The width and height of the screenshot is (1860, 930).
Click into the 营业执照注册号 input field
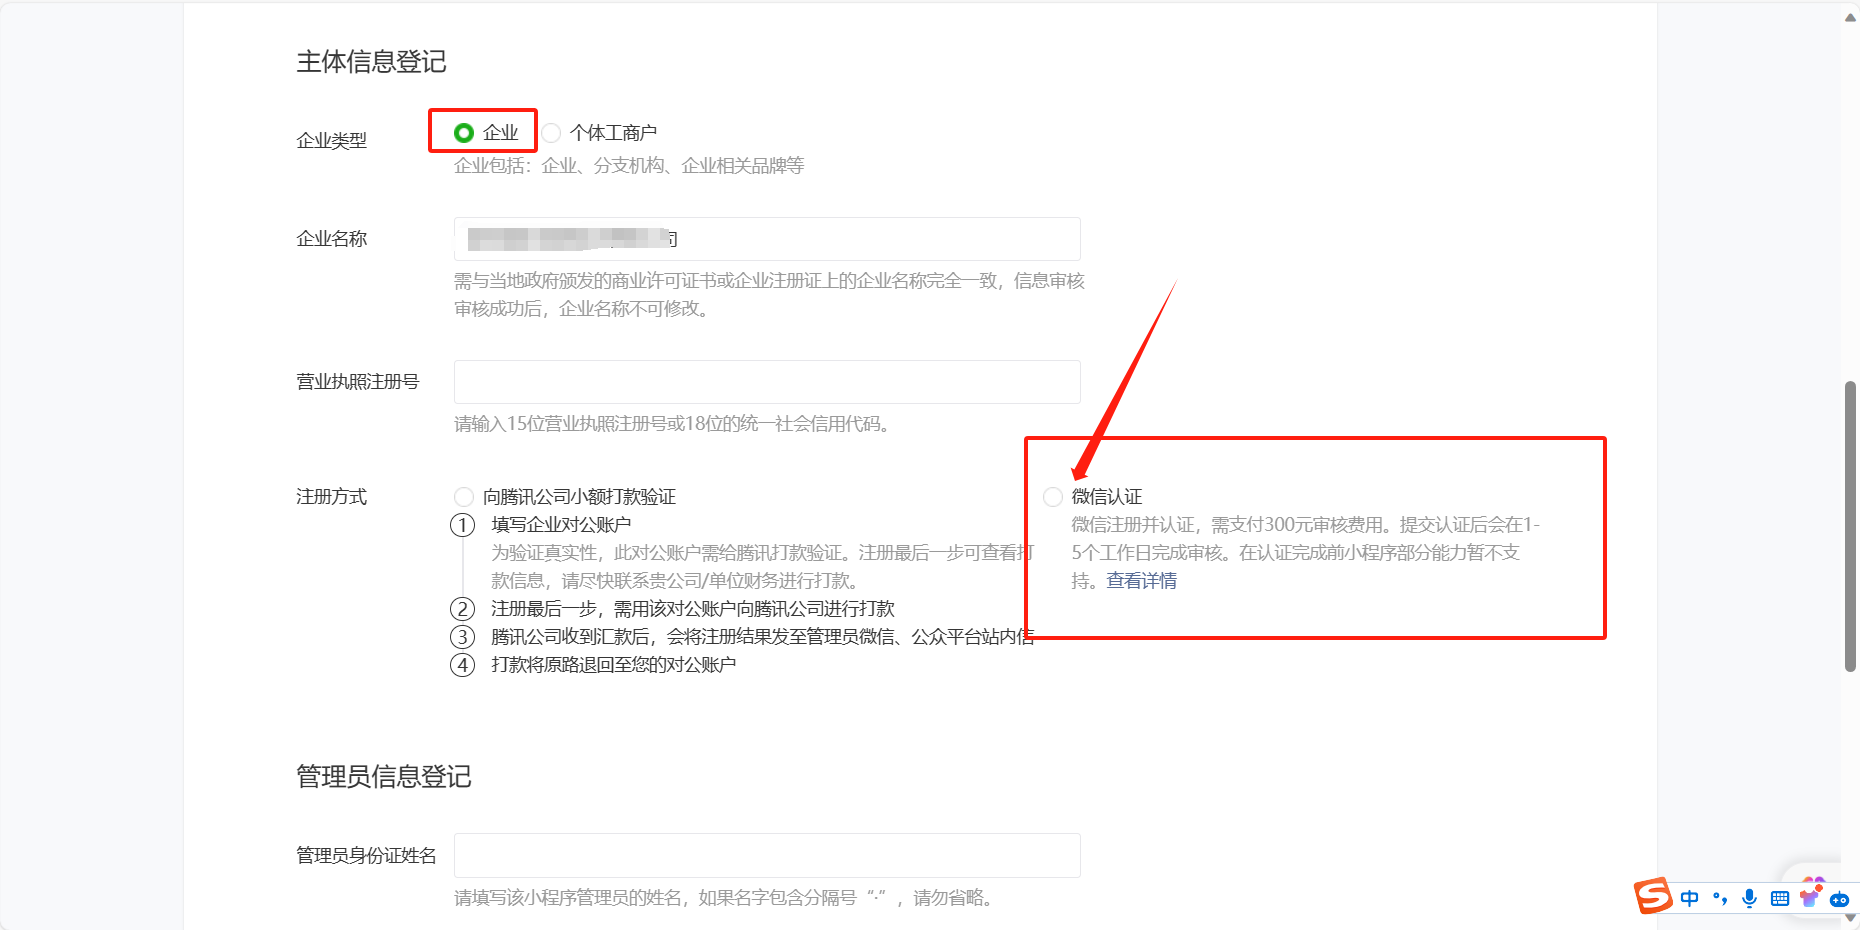click(767, 382)
